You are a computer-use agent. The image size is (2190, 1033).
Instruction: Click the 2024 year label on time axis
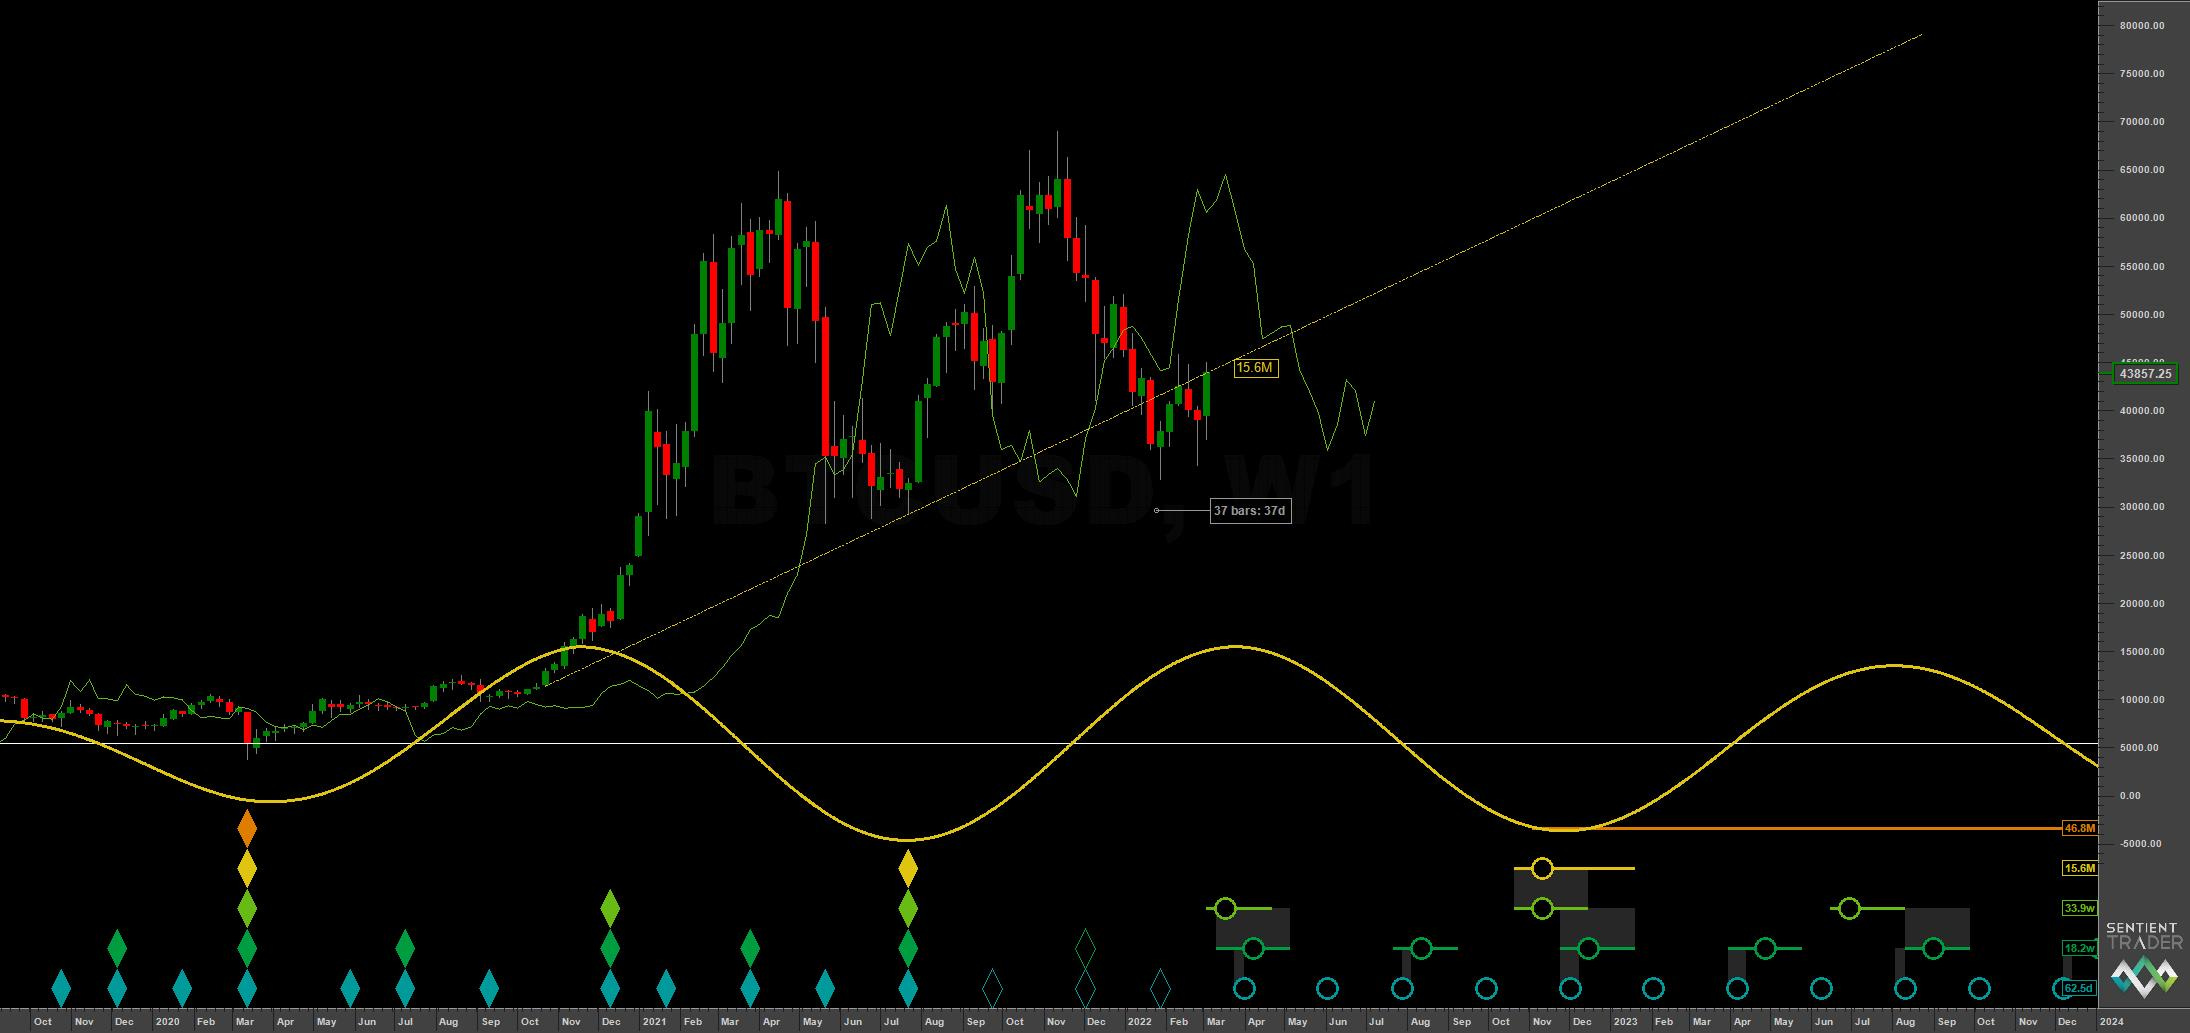2111,1022
